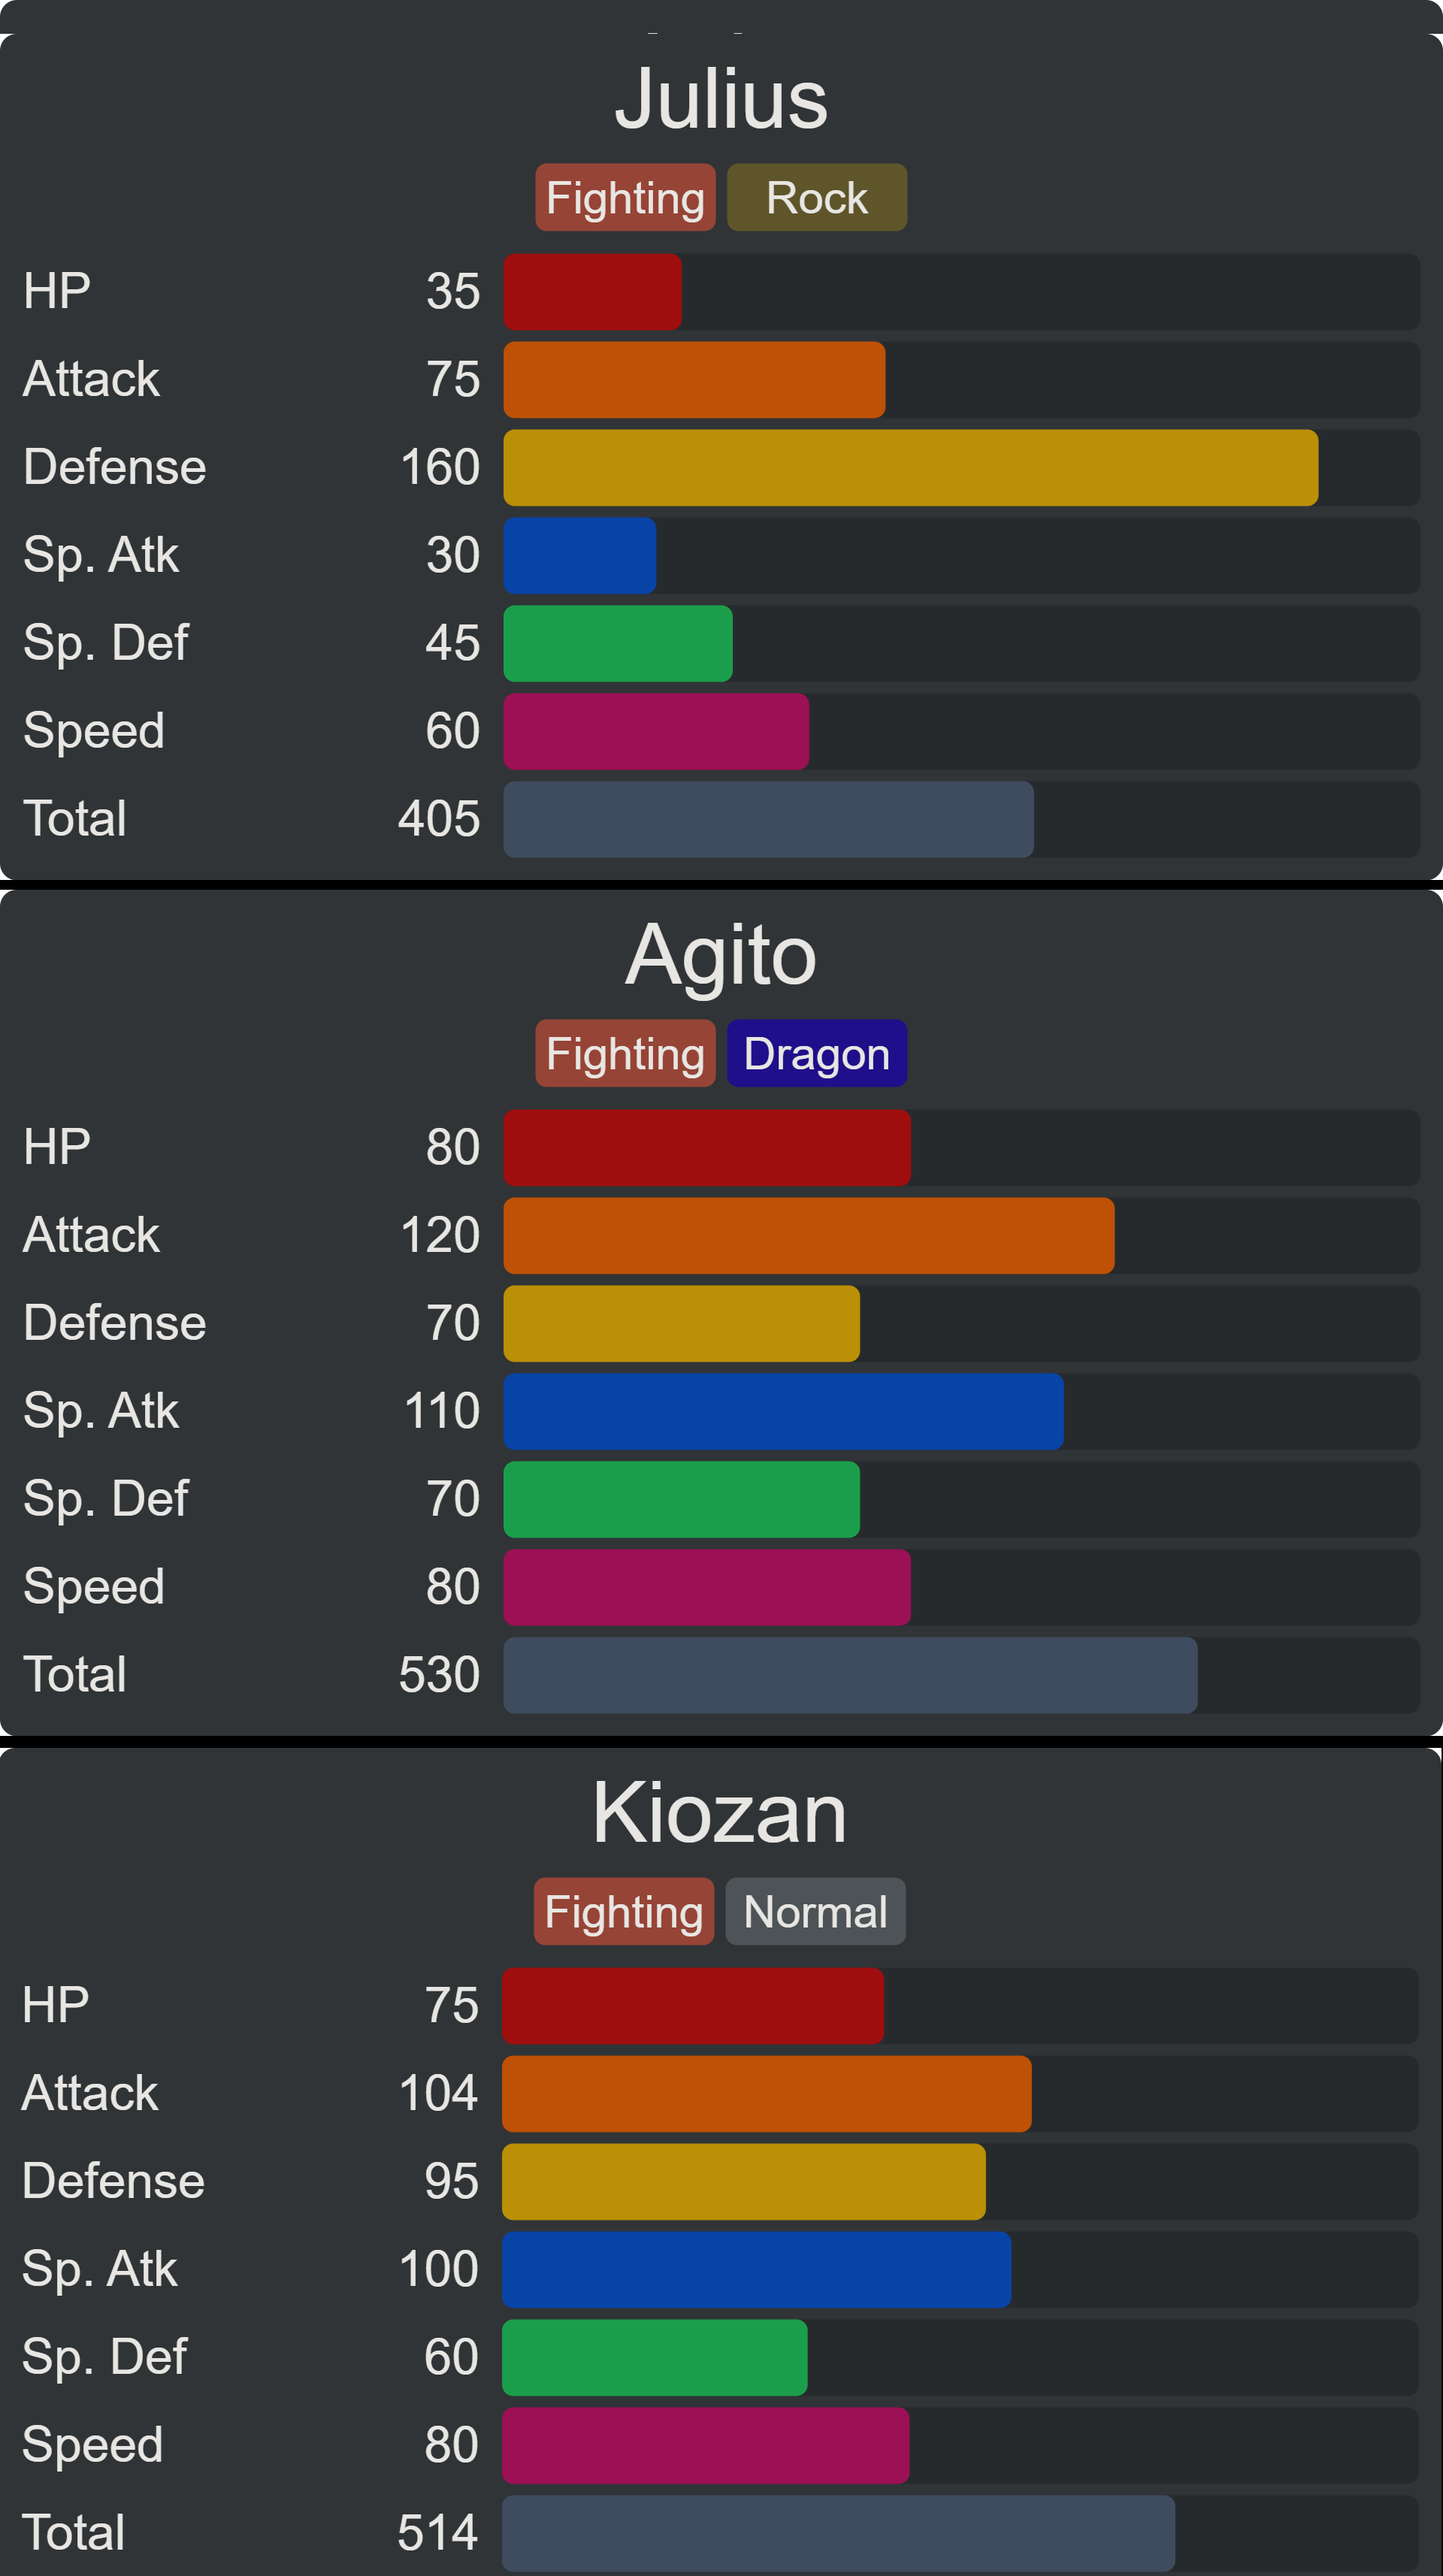The width and height of the screenshot is (1443, 2576).
Task: Click the Dragon type badge
Action: 817,1053
